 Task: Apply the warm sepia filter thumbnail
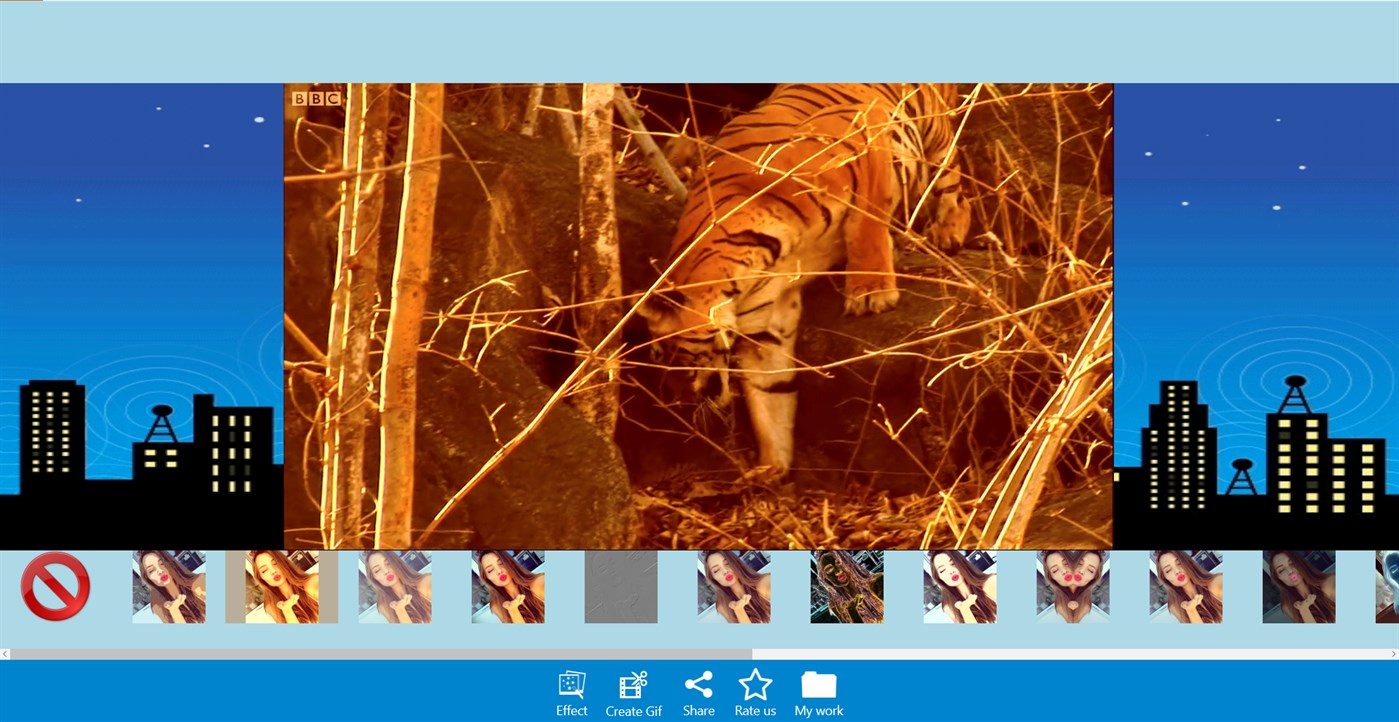[281, 587]
